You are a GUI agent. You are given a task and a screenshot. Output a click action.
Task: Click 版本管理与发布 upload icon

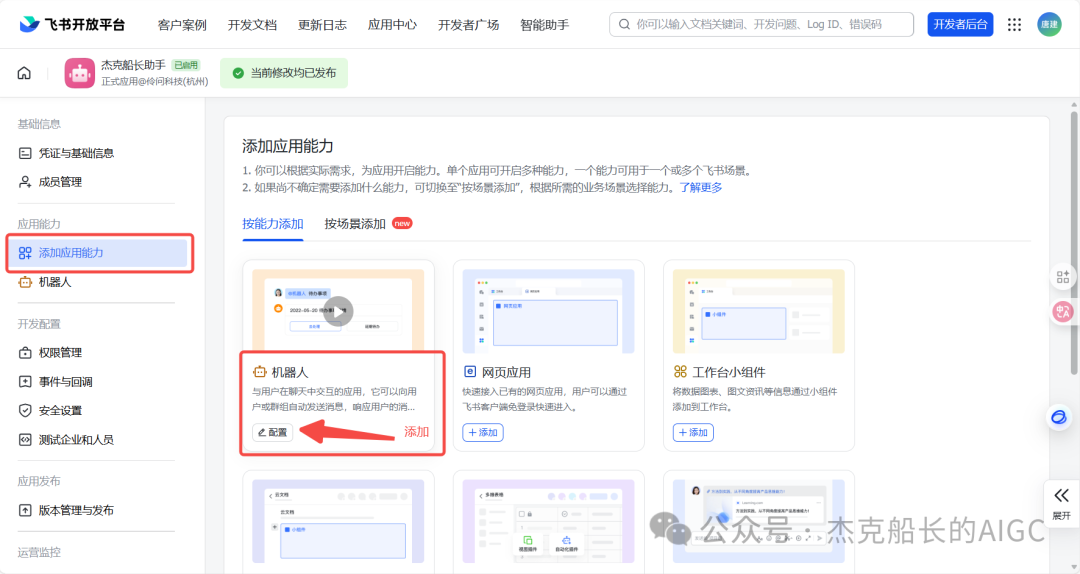pyautogui.click(x=25, y=511)
